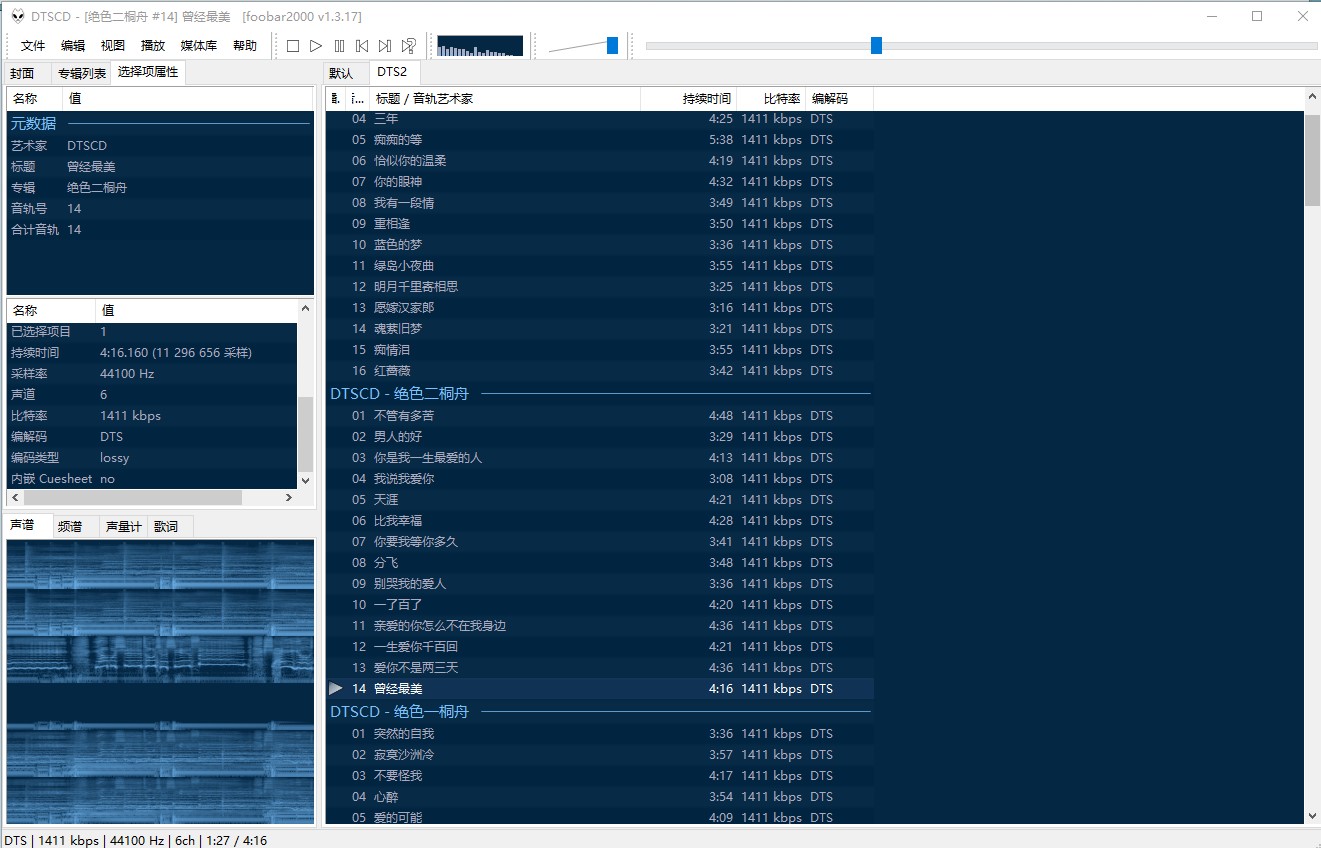Click the track-number 'i...' column header
Image resolution: width=1321 pixels, height=848 pixels.
357,99
